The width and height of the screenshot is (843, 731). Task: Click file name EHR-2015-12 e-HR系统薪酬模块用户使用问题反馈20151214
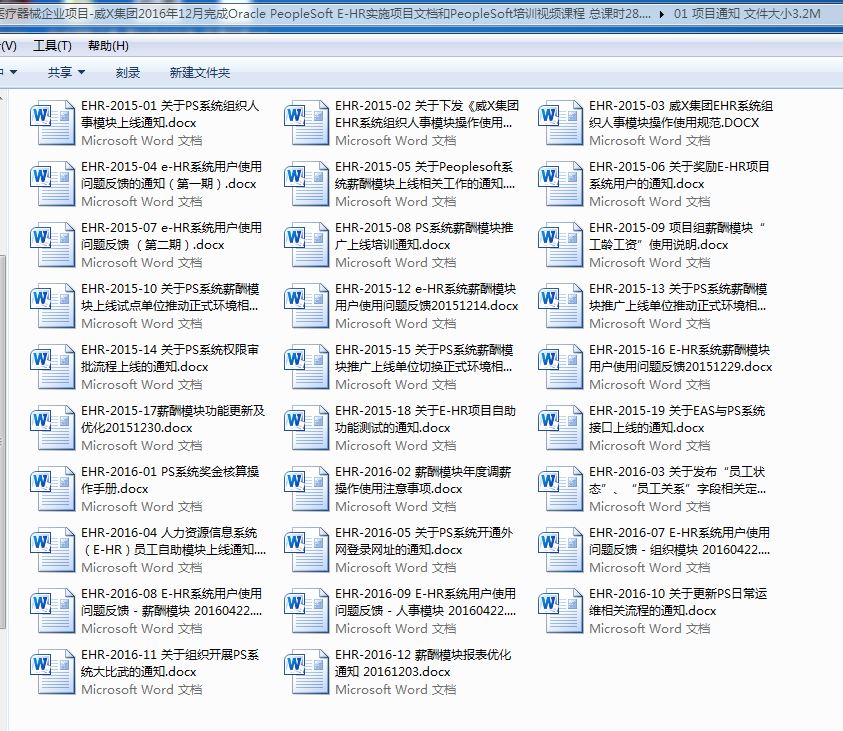coord(426,297)
